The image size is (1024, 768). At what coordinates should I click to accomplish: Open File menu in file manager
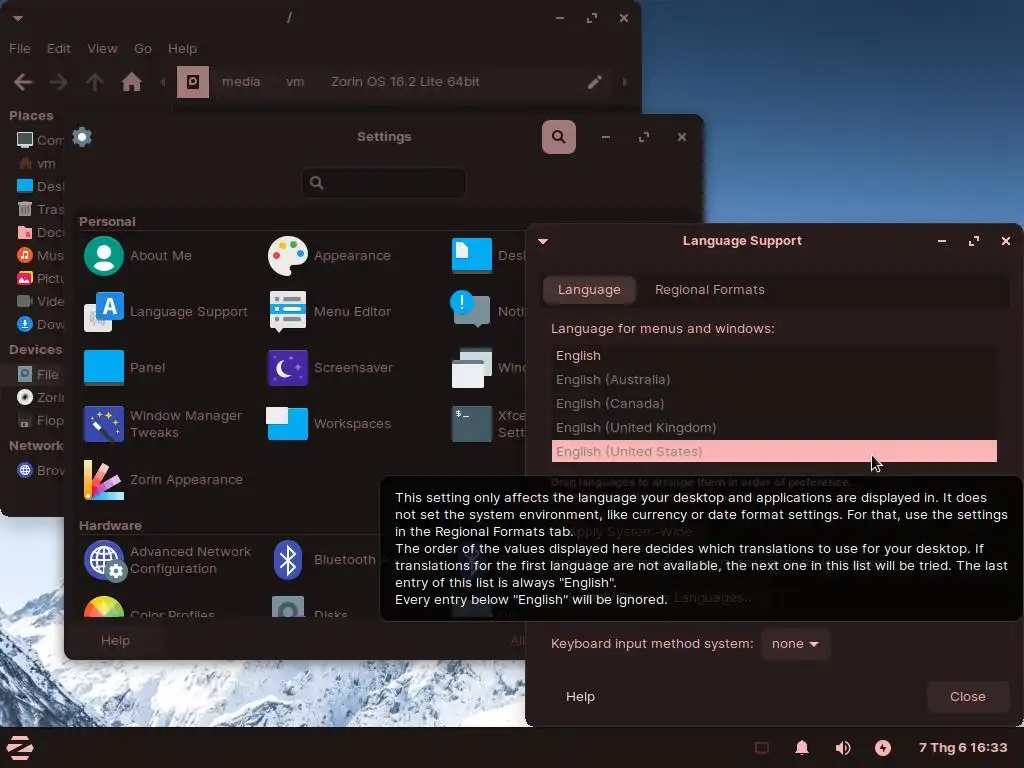pos(20,49)
